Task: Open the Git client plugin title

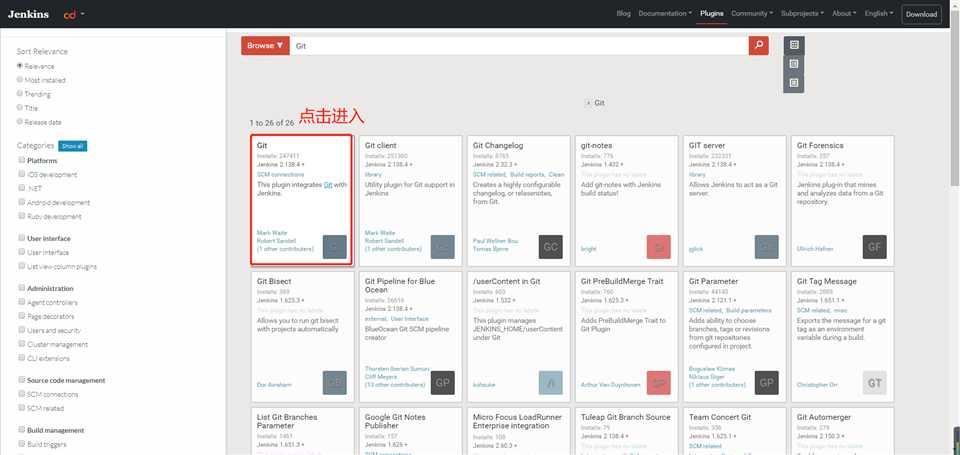Action: [x=381, y=146]
